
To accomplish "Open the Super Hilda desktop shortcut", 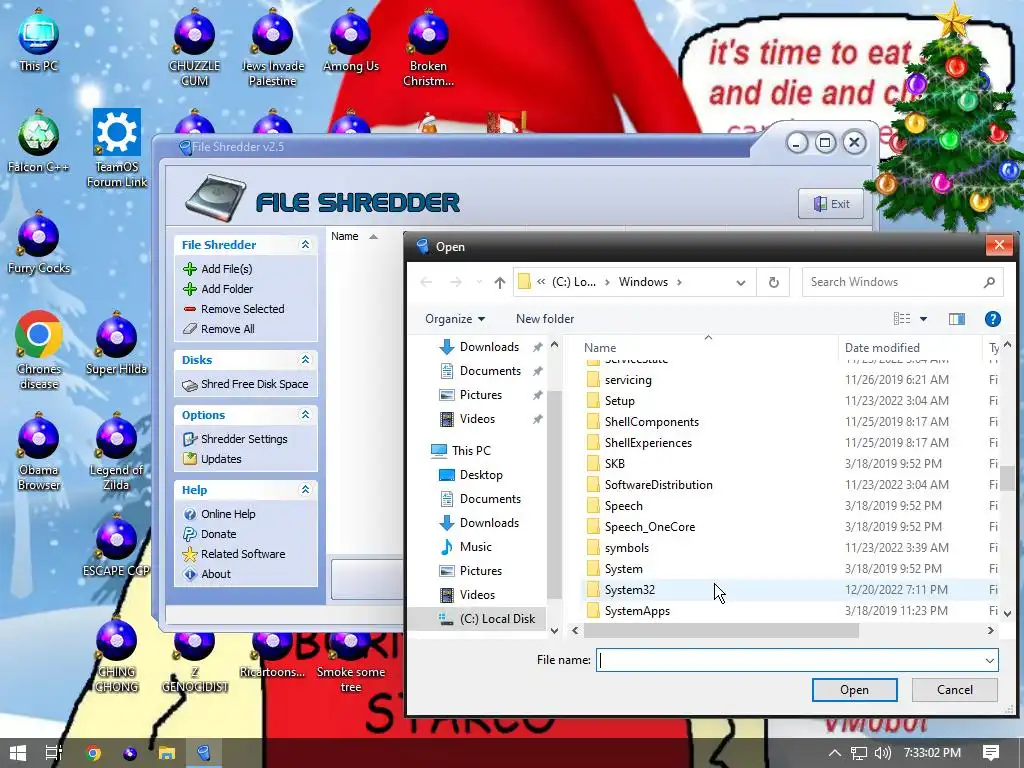I will tap(116, 344).
